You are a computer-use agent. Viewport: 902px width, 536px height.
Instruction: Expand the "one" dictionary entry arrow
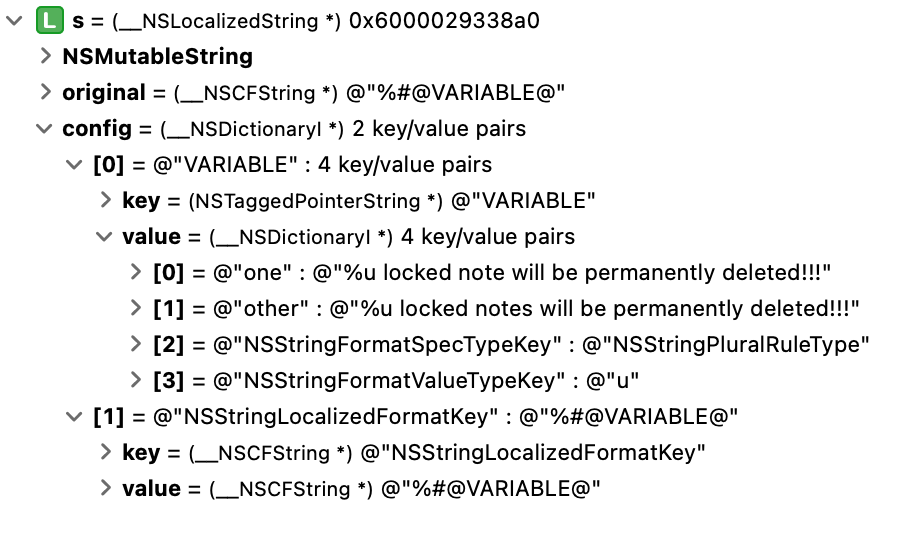tap(136, 272)
